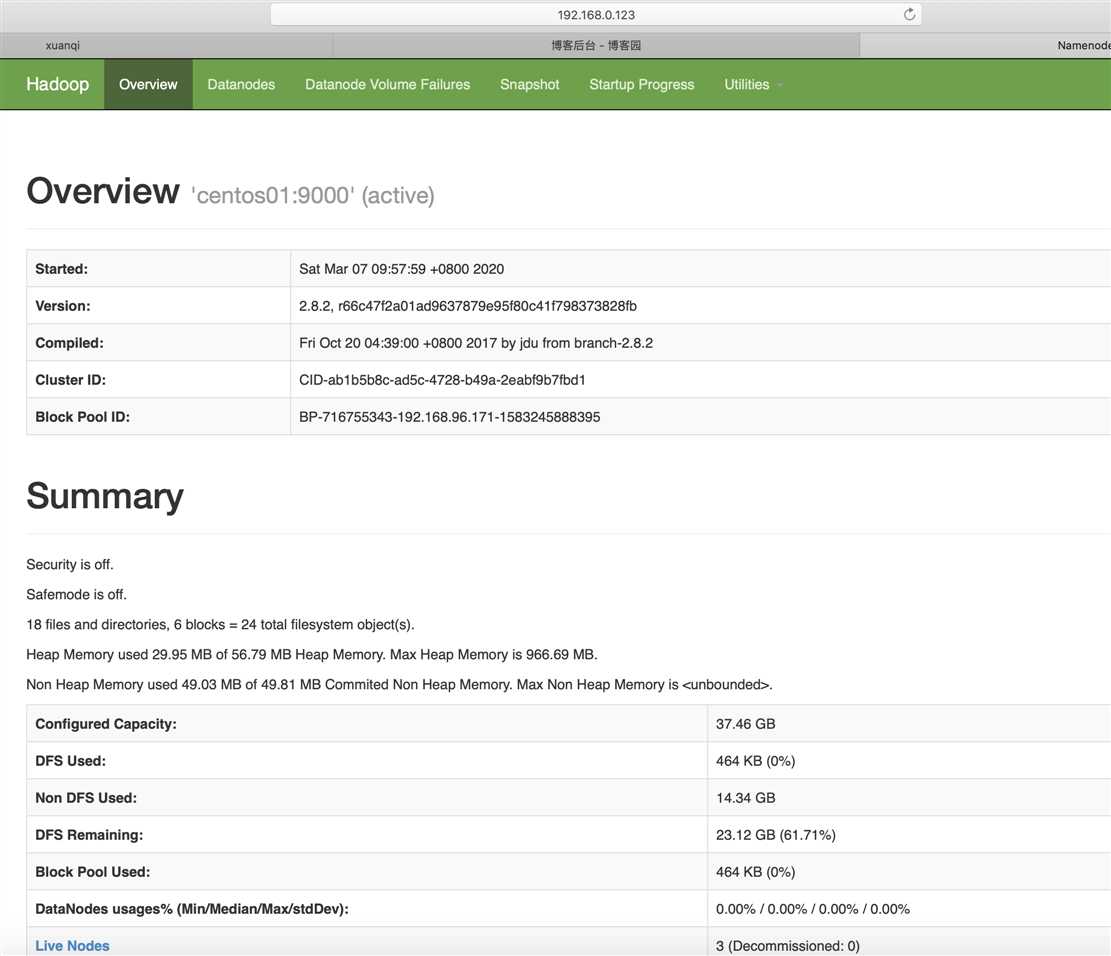
Task: Click the 'DFS Remaining:' label
Action: coord(89,835)
